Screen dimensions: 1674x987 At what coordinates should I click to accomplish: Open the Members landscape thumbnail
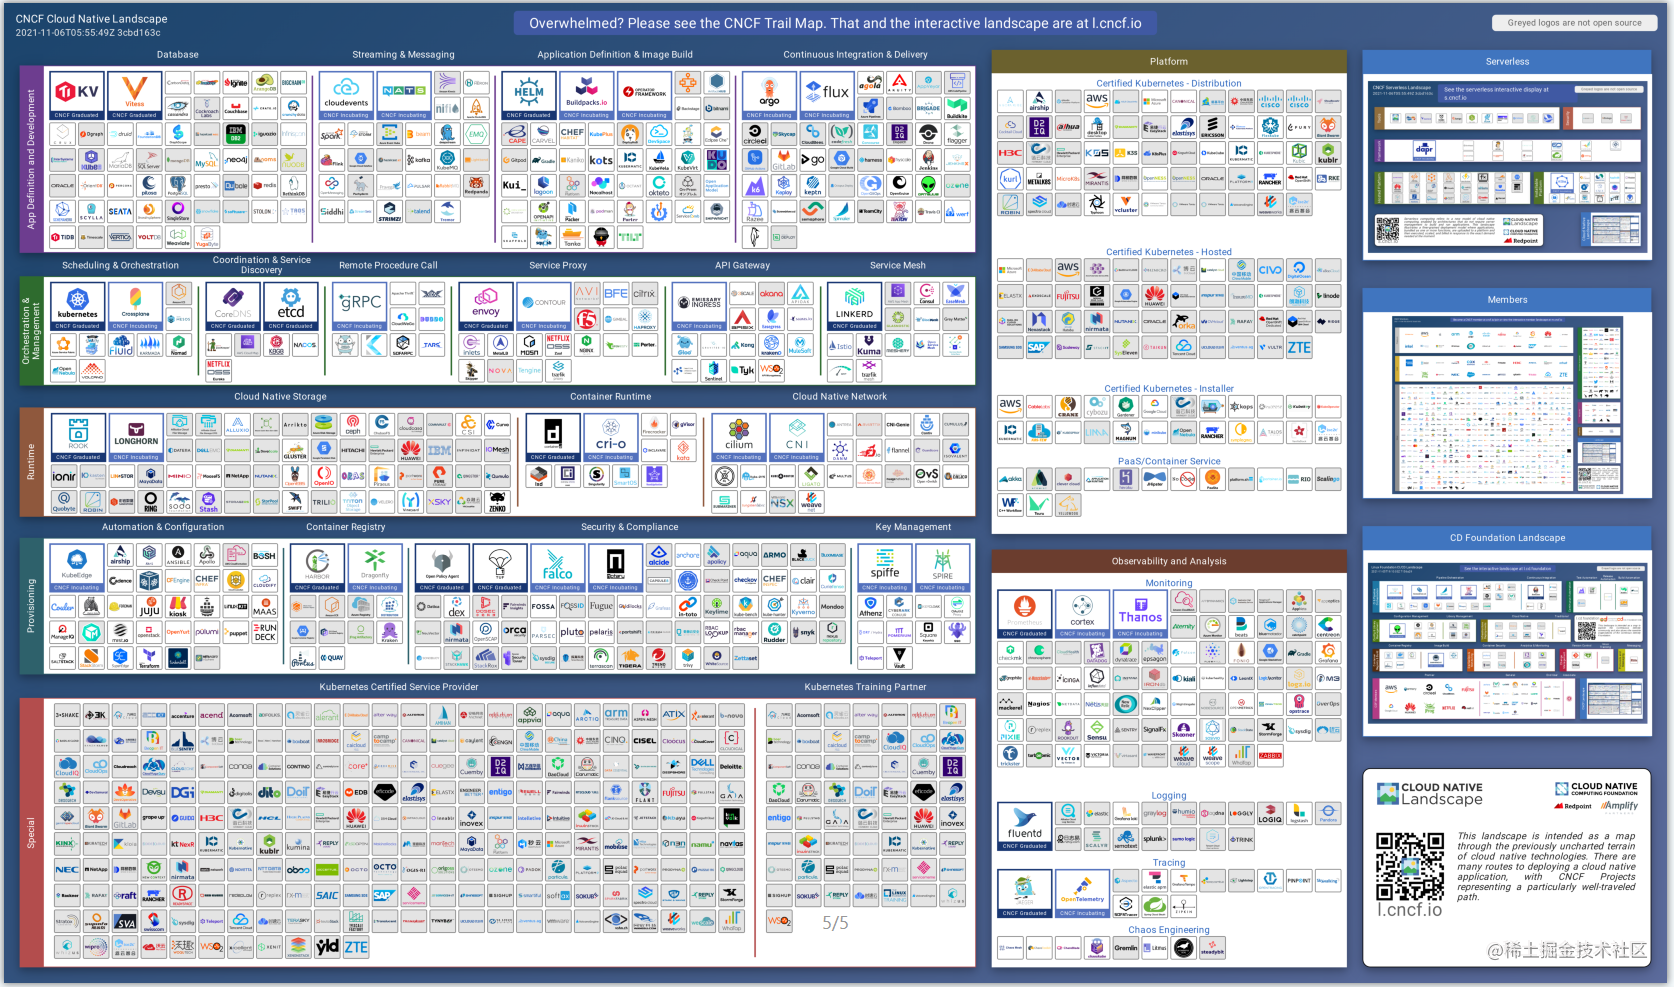click(1507, 405)
